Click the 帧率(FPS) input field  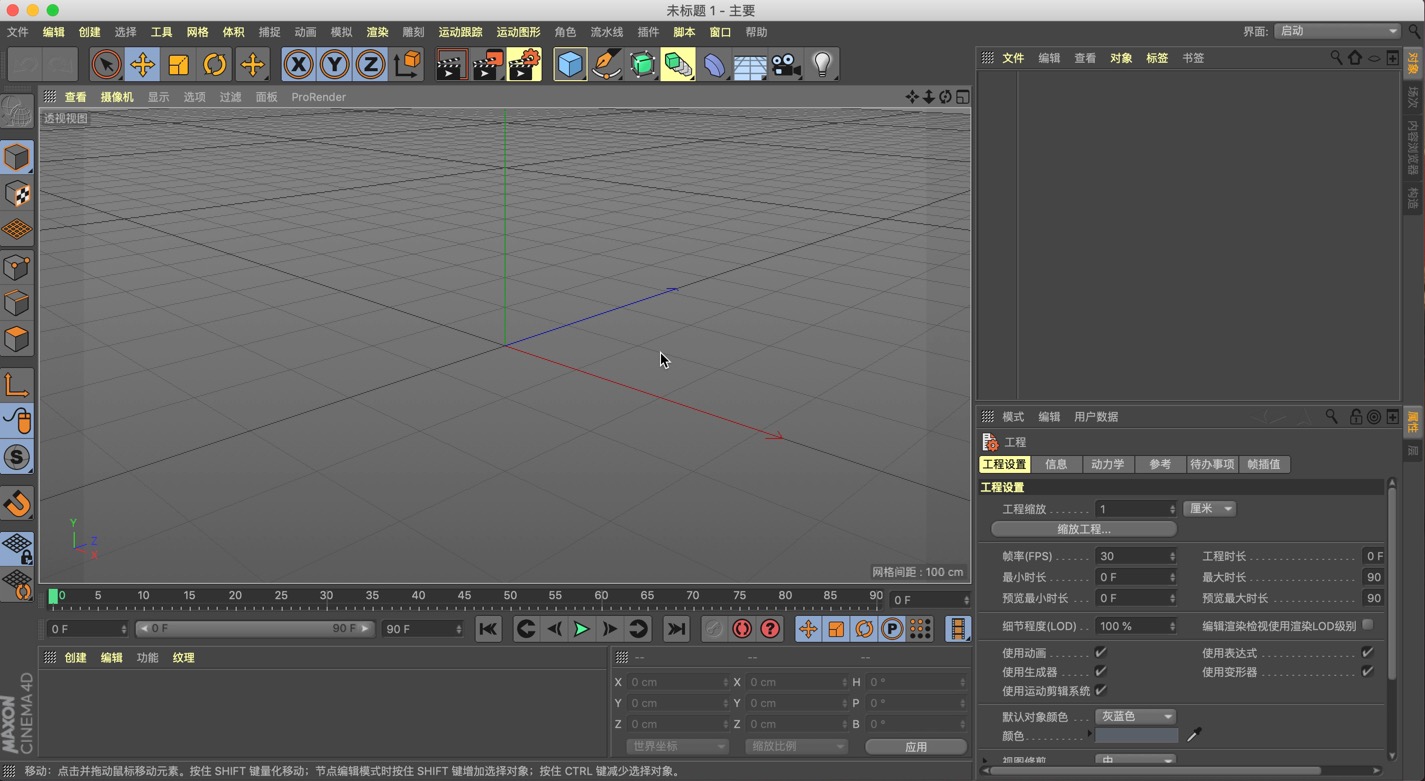pos(1136,556)
